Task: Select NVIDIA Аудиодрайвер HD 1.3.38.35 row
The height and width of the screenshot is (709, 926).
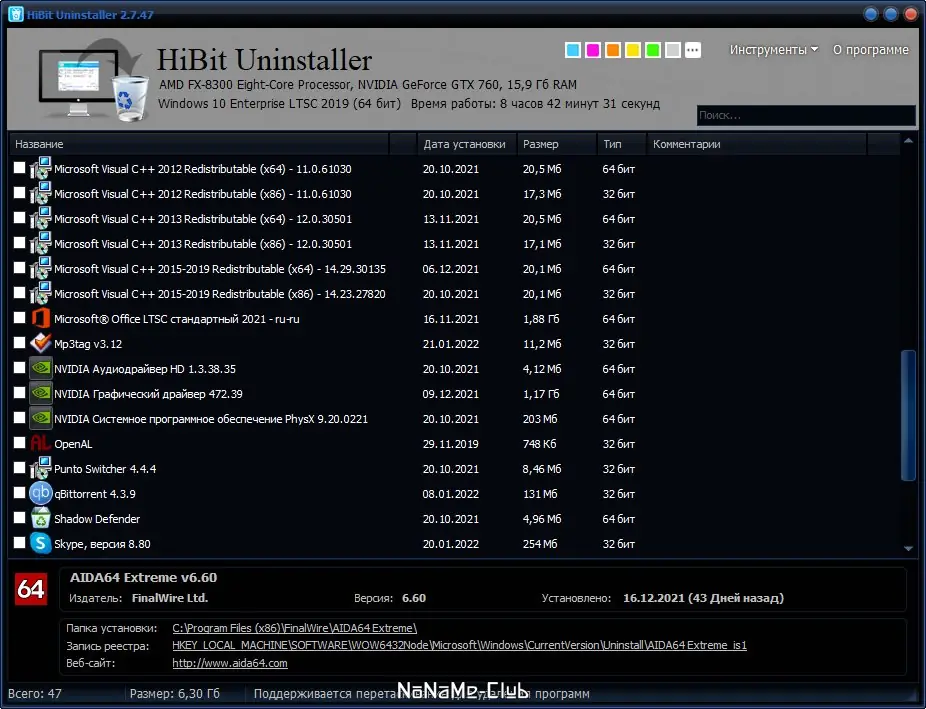Action: coord(455,369)
